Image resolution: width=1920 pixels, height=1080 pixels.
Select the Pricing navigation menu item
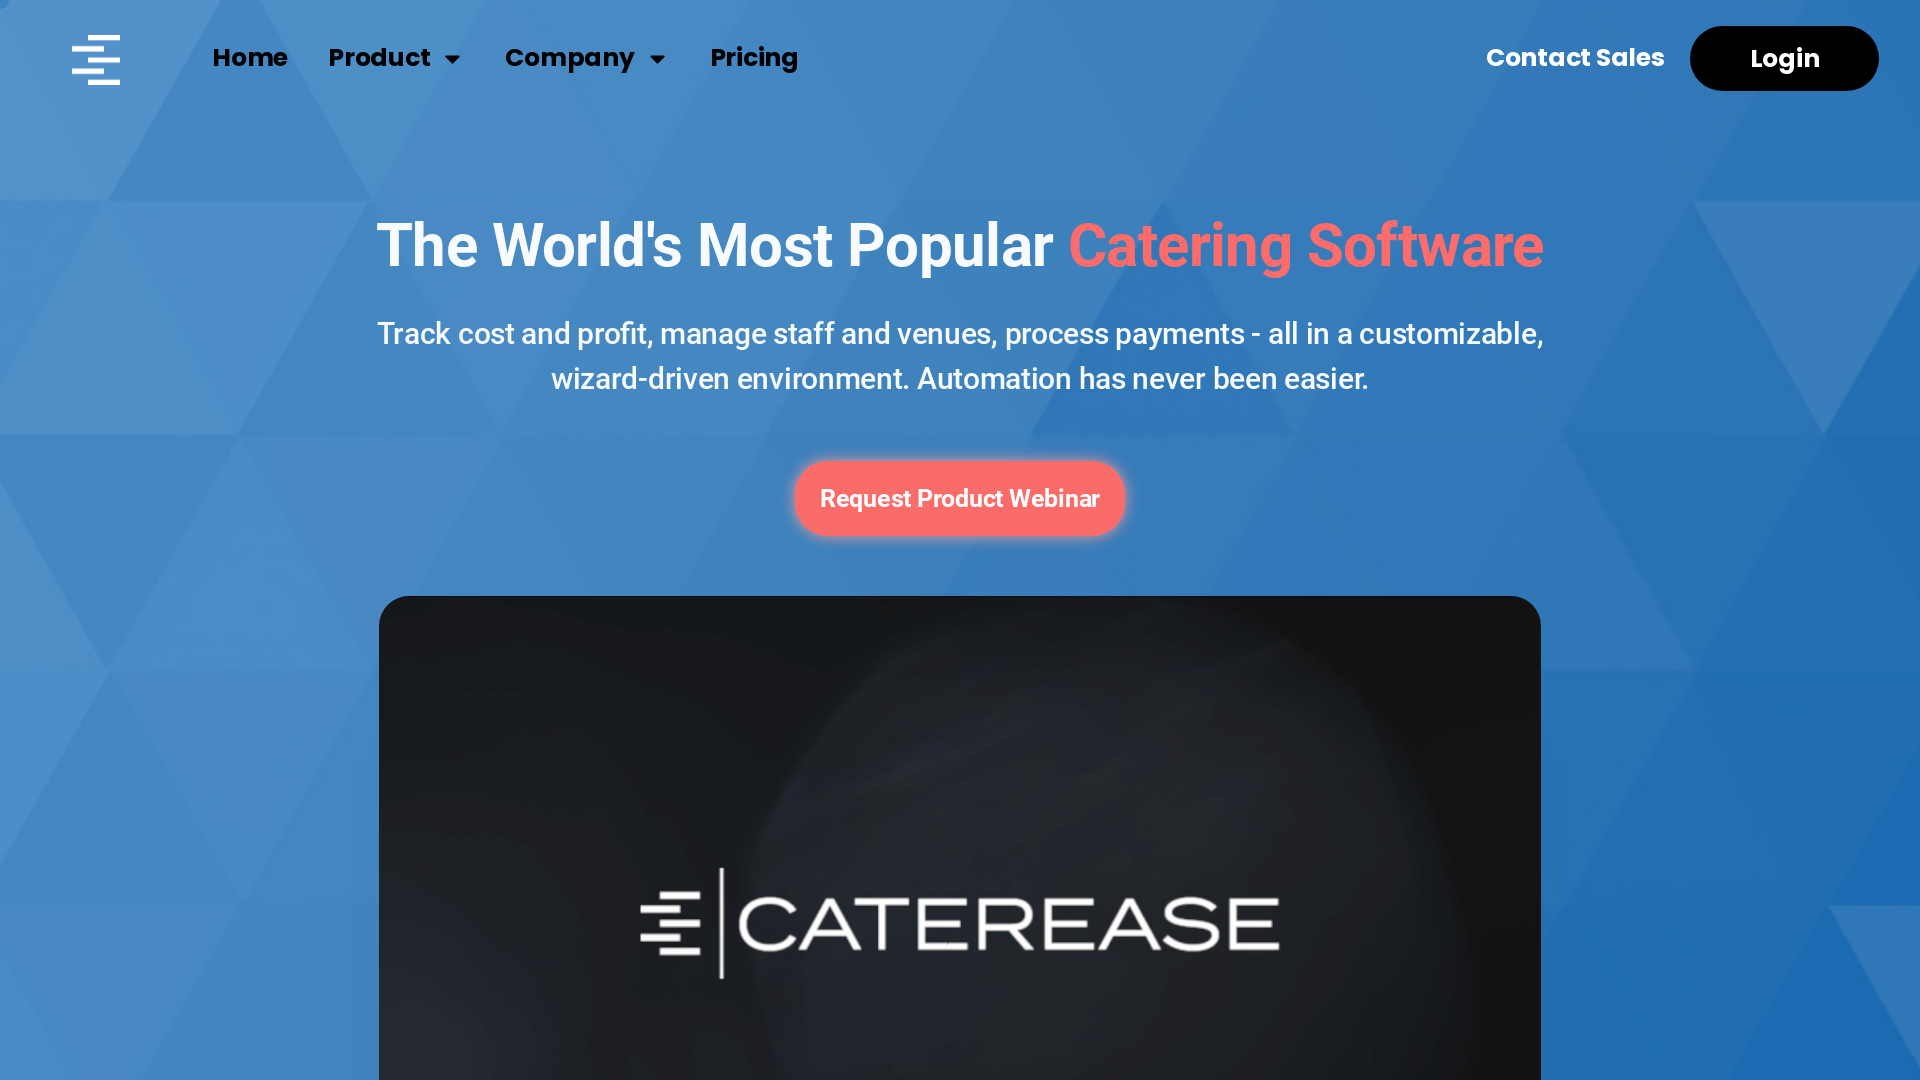click(x=754, y=58)
